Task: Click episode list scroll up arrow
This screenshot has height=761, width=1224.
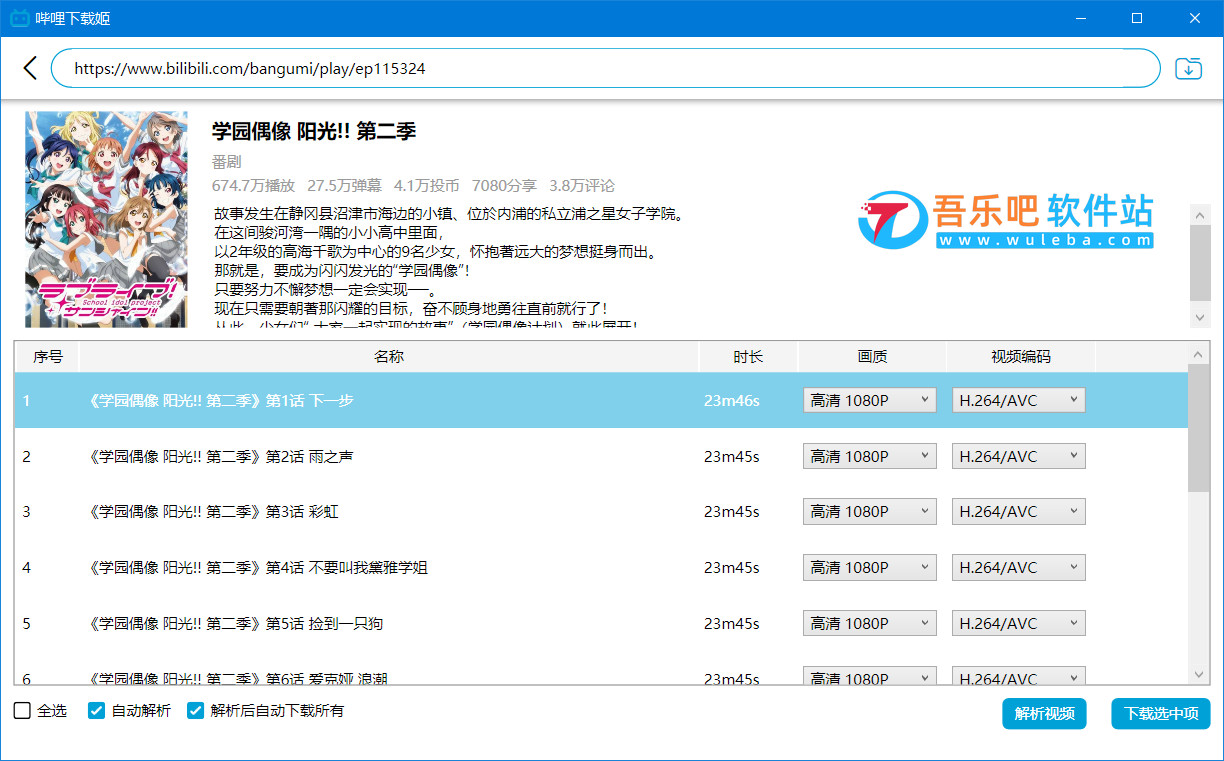Action: tap(1198, 354)
